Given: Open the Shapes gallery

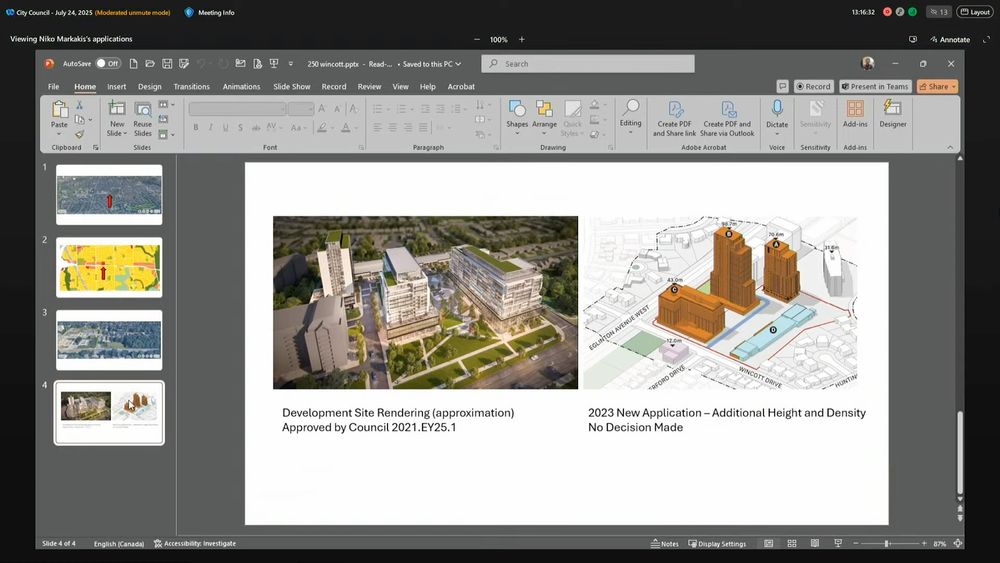Looking at the screenshot, I should click(x=517, y=117).
